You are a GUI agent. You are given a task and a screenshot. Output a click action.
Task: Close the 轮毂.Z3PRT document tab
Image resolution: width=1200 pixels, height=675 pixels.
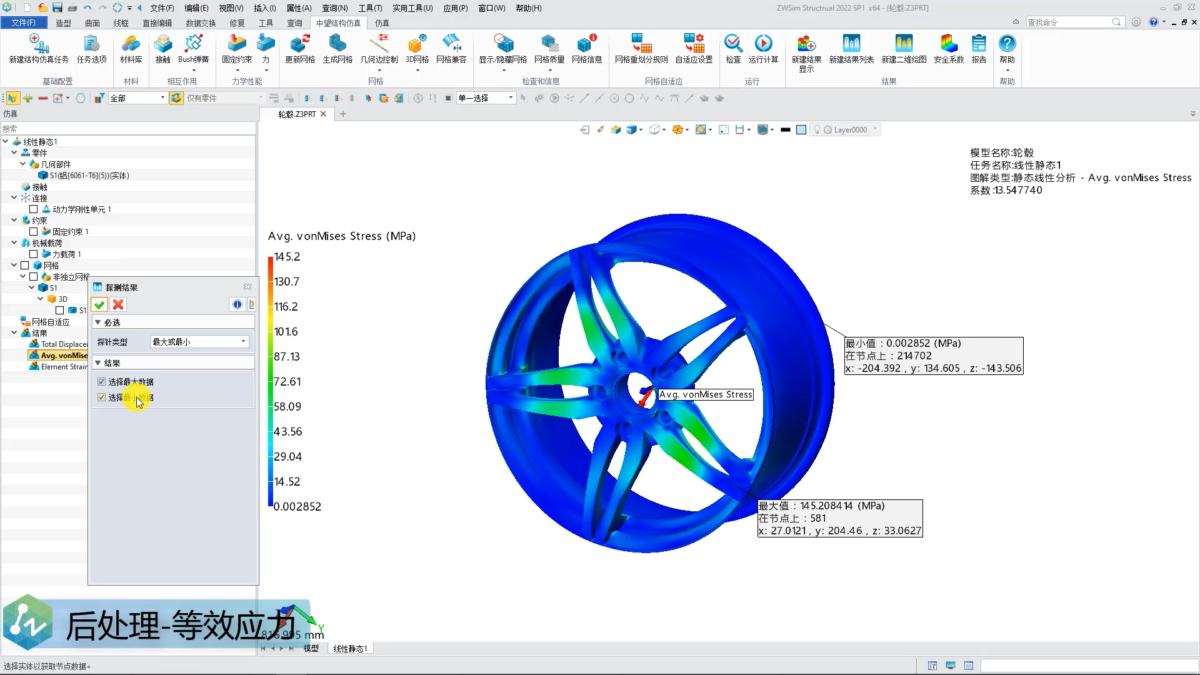[x=323, y=114]
